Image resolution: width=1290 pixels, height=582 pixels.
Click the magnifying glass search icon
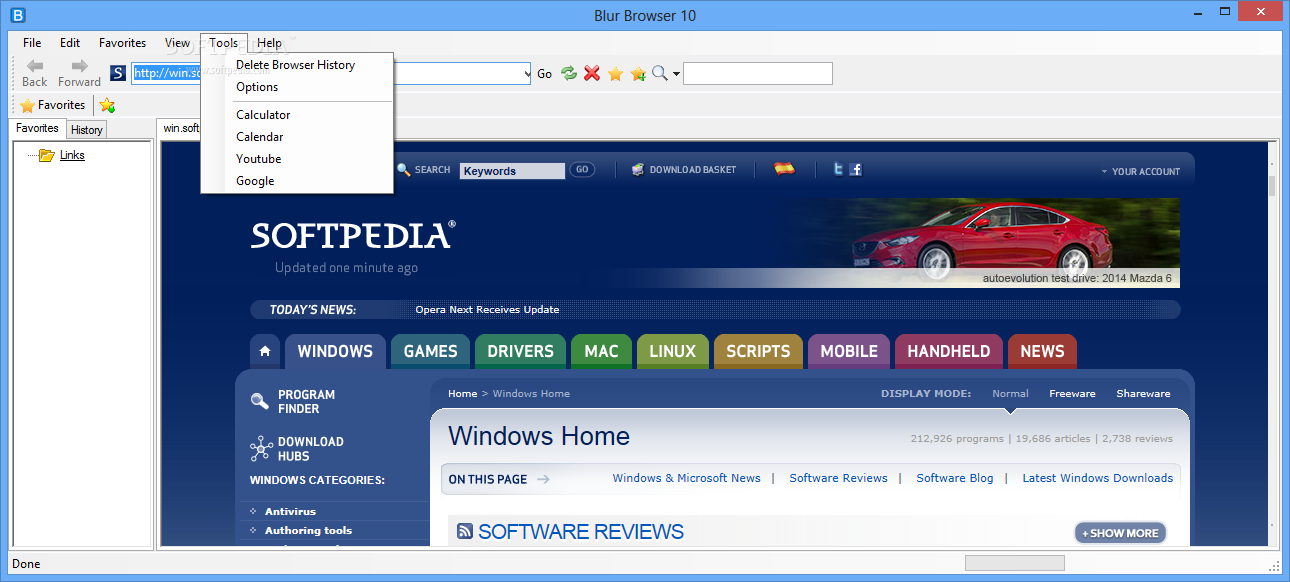click(659, 73)
